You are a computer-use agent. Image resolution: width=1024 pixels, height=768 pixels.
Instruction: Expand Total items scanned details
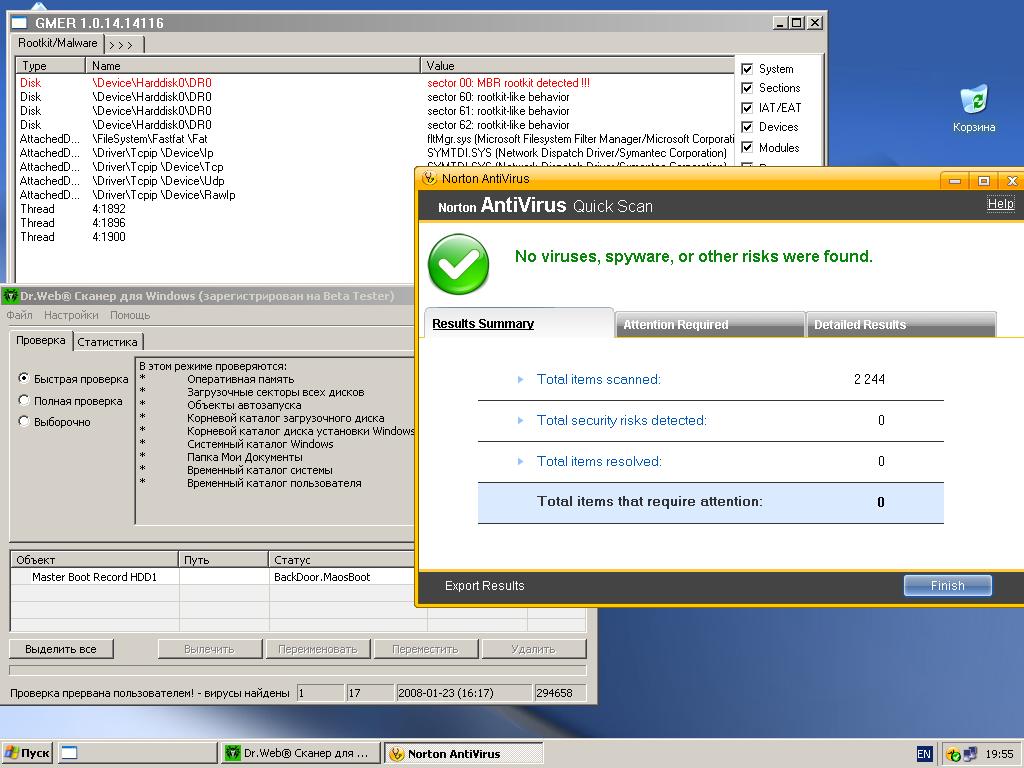tap(520, 379)
